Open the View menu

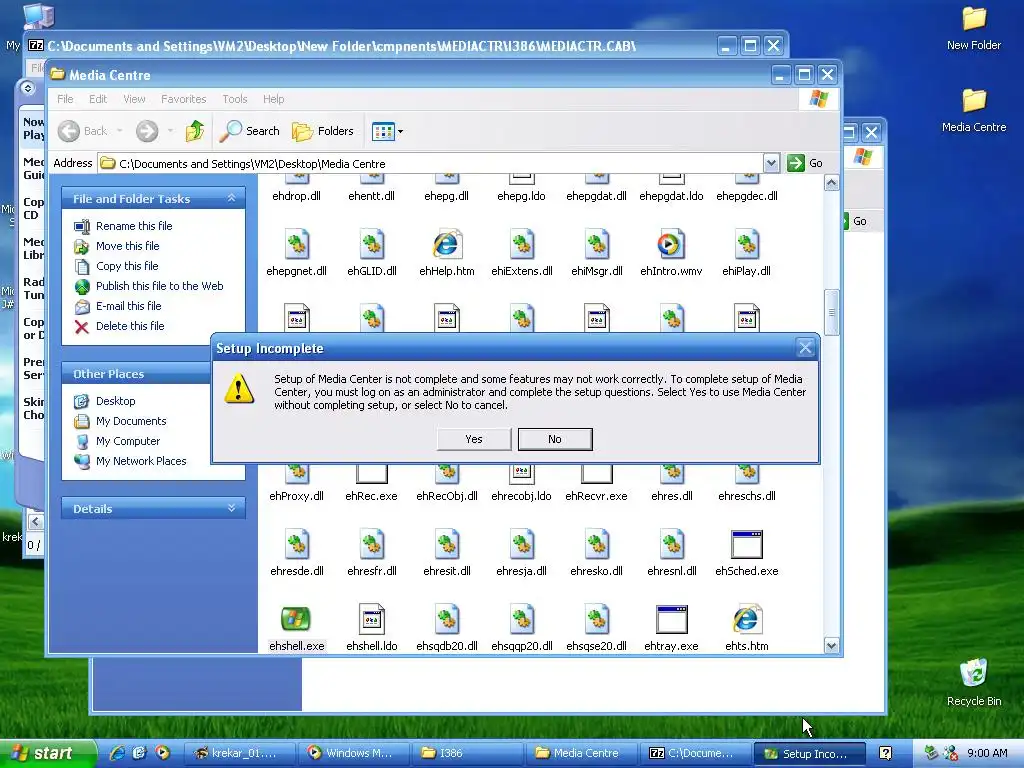point(134,99)
